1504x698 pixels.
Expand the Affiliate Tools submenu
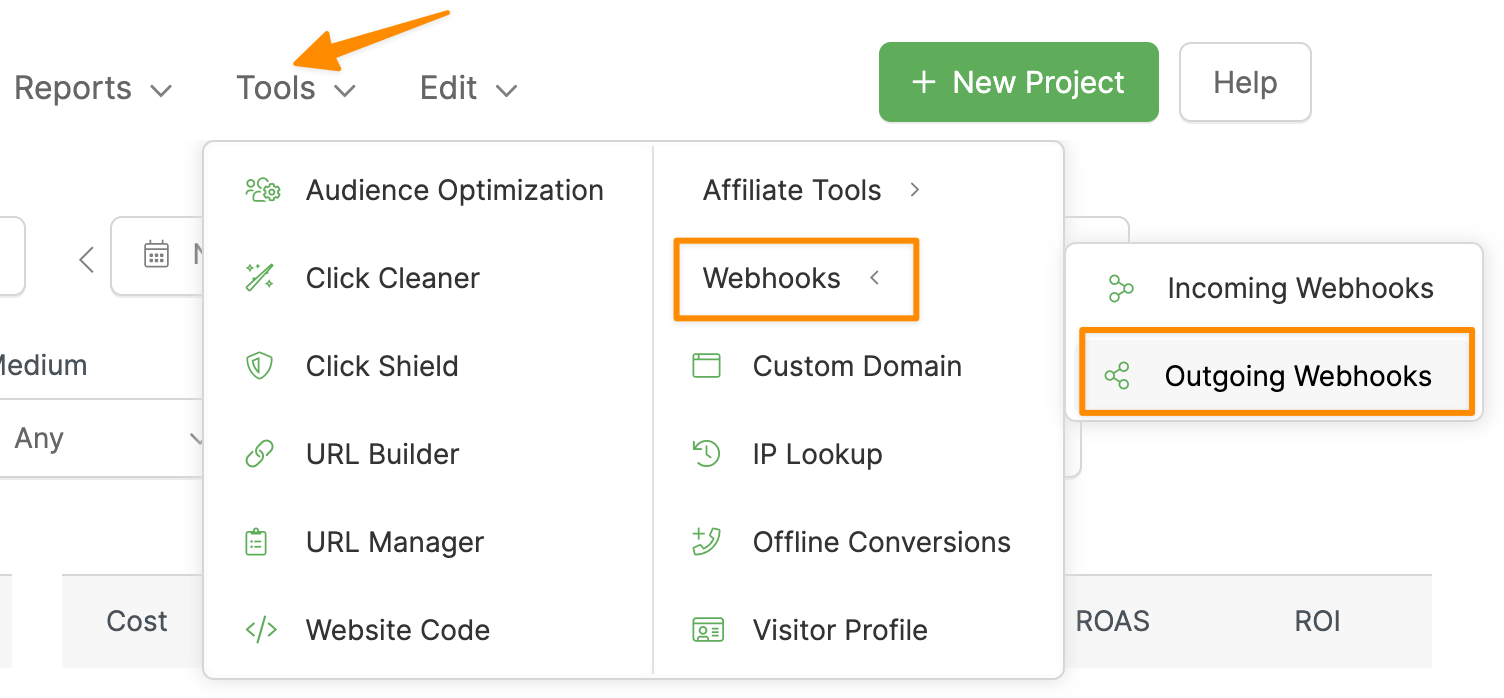point(810,190)
